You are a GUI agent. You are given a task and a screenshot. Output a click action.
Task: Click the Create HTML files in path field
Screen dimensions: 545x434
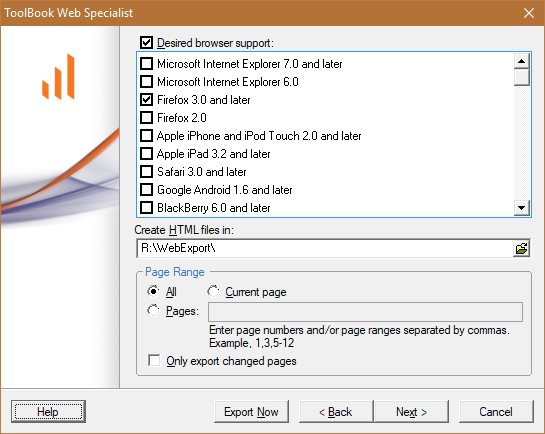coord(325,248)
